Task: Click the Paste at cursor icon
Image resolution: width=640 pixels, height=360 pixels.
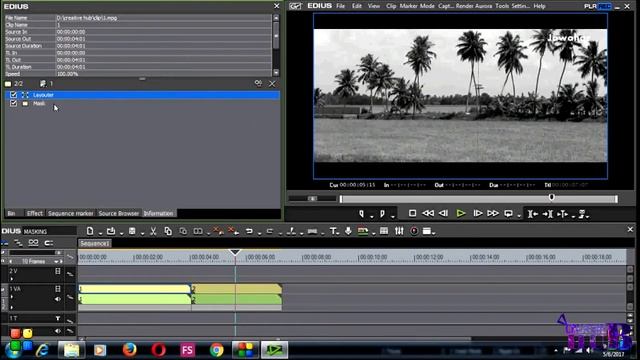Action: click(x=183, y=231)
